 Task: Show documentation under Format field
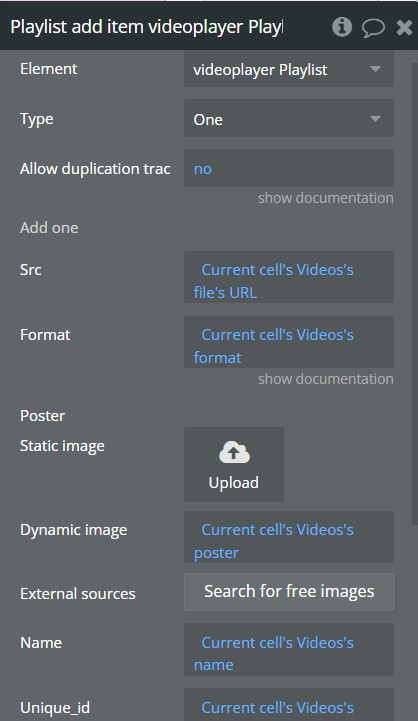click(x=326, y=379)
